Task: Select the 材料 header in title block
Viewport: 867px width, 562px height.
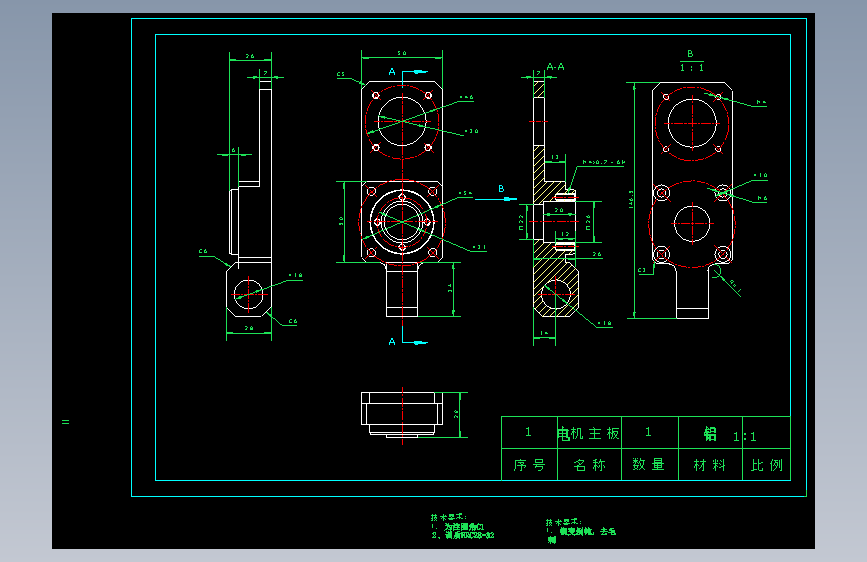Action: tap(709, 465)
